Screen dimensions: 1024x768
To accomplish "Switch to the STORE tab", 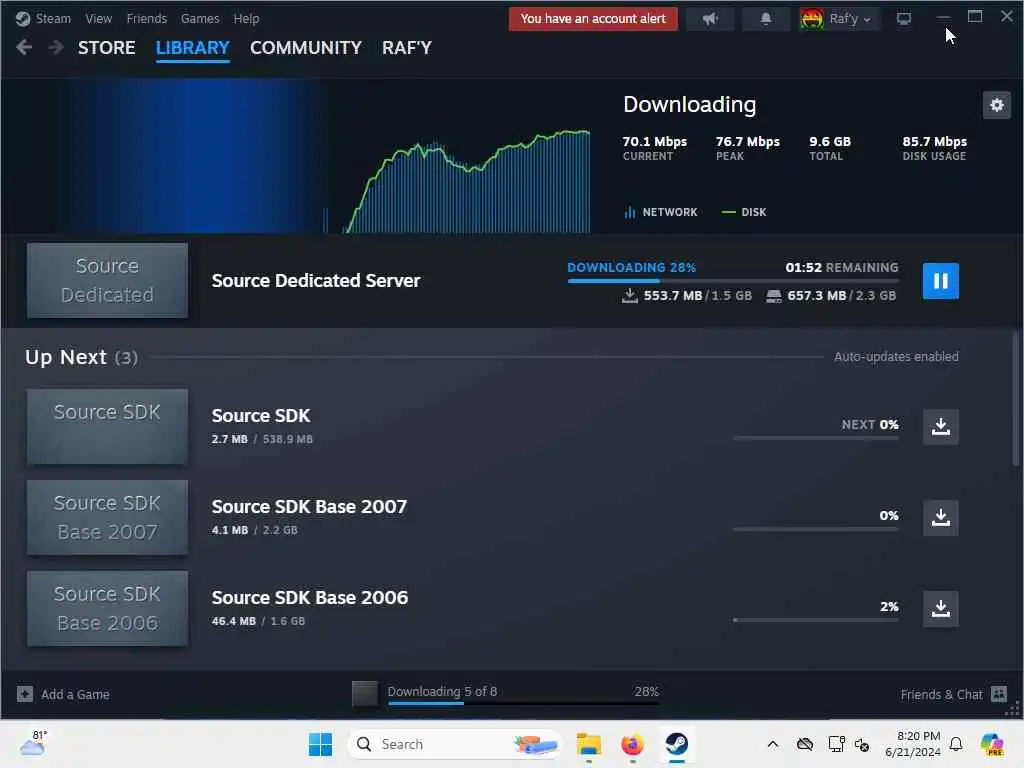I will coord(106,48).
